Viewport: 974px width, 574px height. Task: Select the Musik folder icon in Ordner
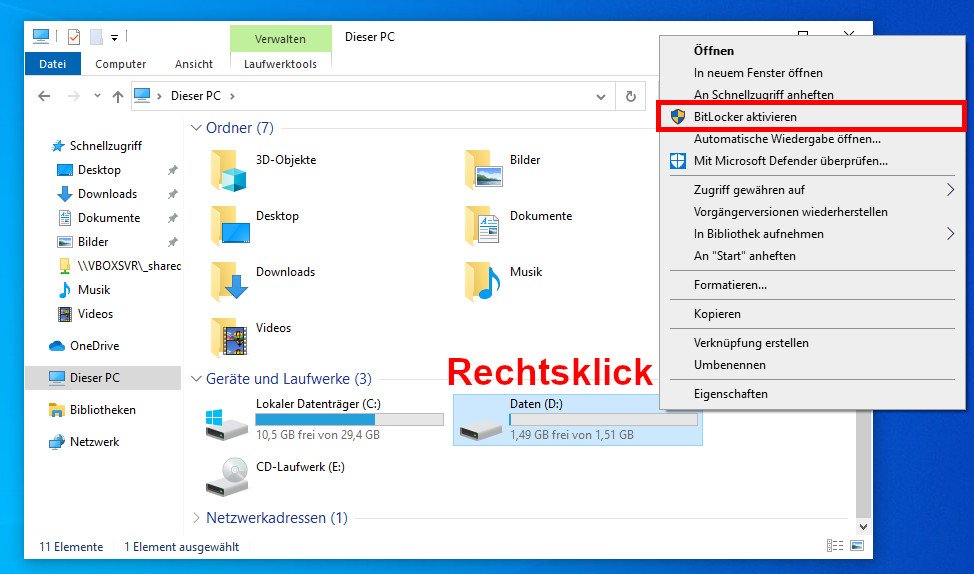(x=483, y=281)
